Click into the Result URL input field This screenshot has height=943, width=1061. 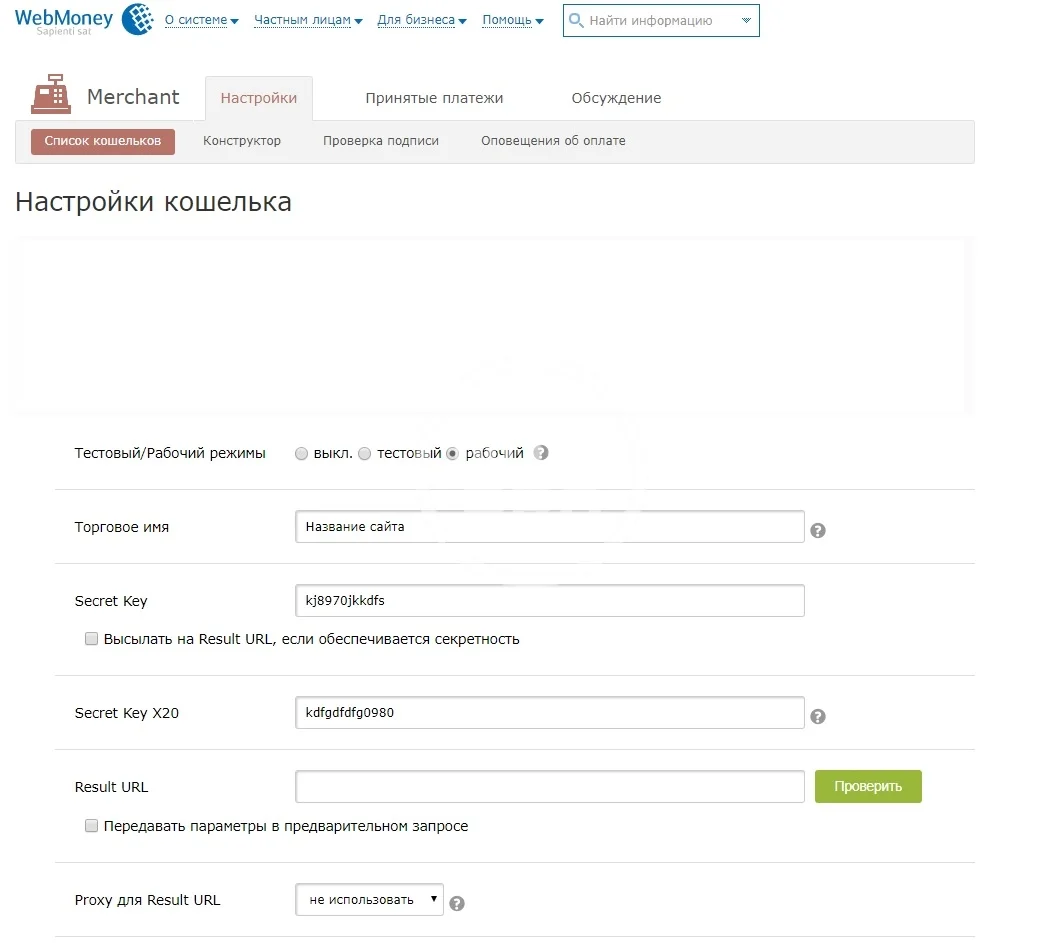click(x=549, y=787)
